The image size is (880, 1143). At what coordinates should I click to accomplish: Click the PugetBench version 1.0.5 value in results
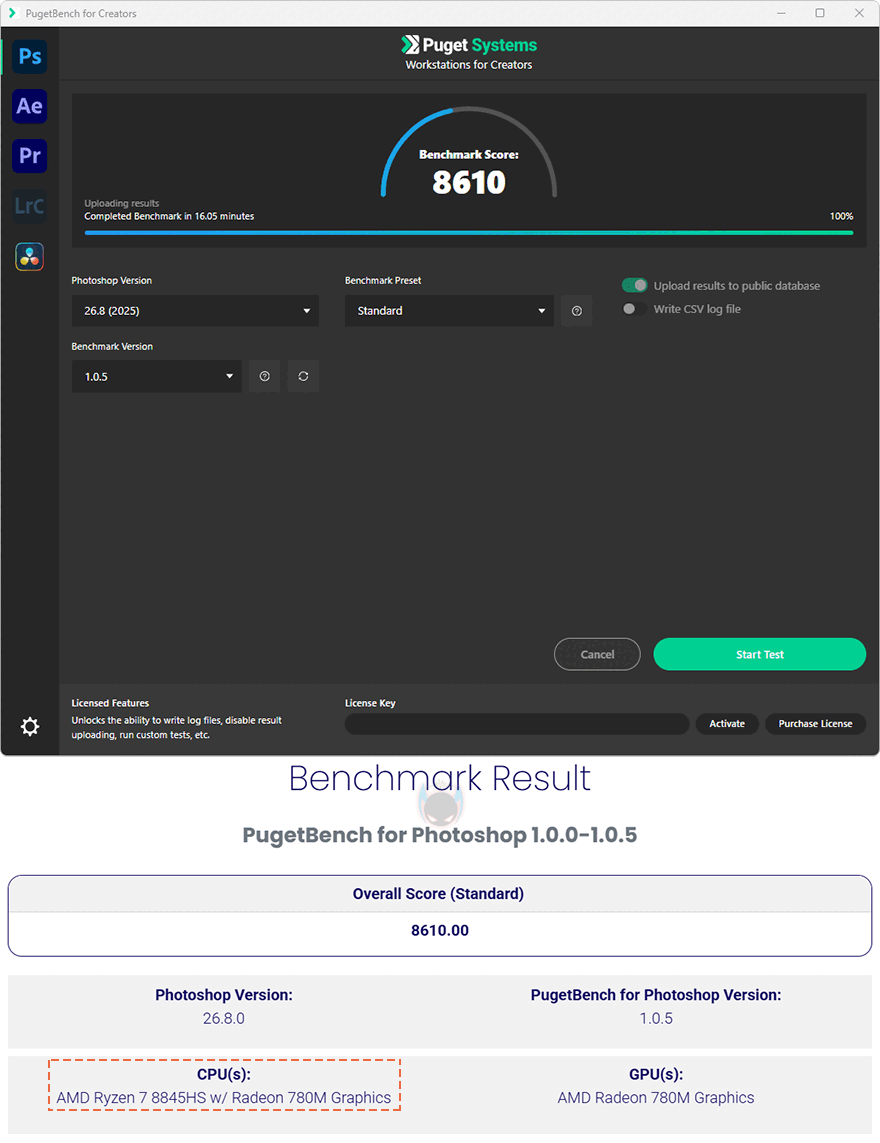[656, 1018]
